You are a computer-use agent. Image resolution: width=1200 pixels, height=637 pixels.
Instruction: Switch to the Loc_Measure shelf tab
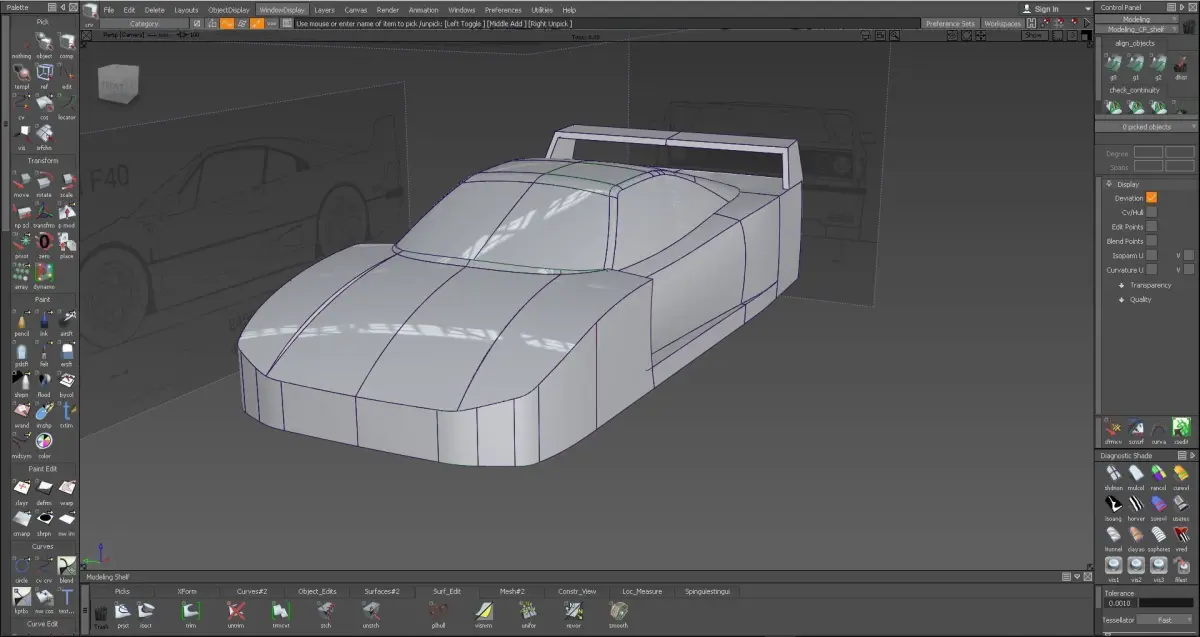tap(642, 591)
